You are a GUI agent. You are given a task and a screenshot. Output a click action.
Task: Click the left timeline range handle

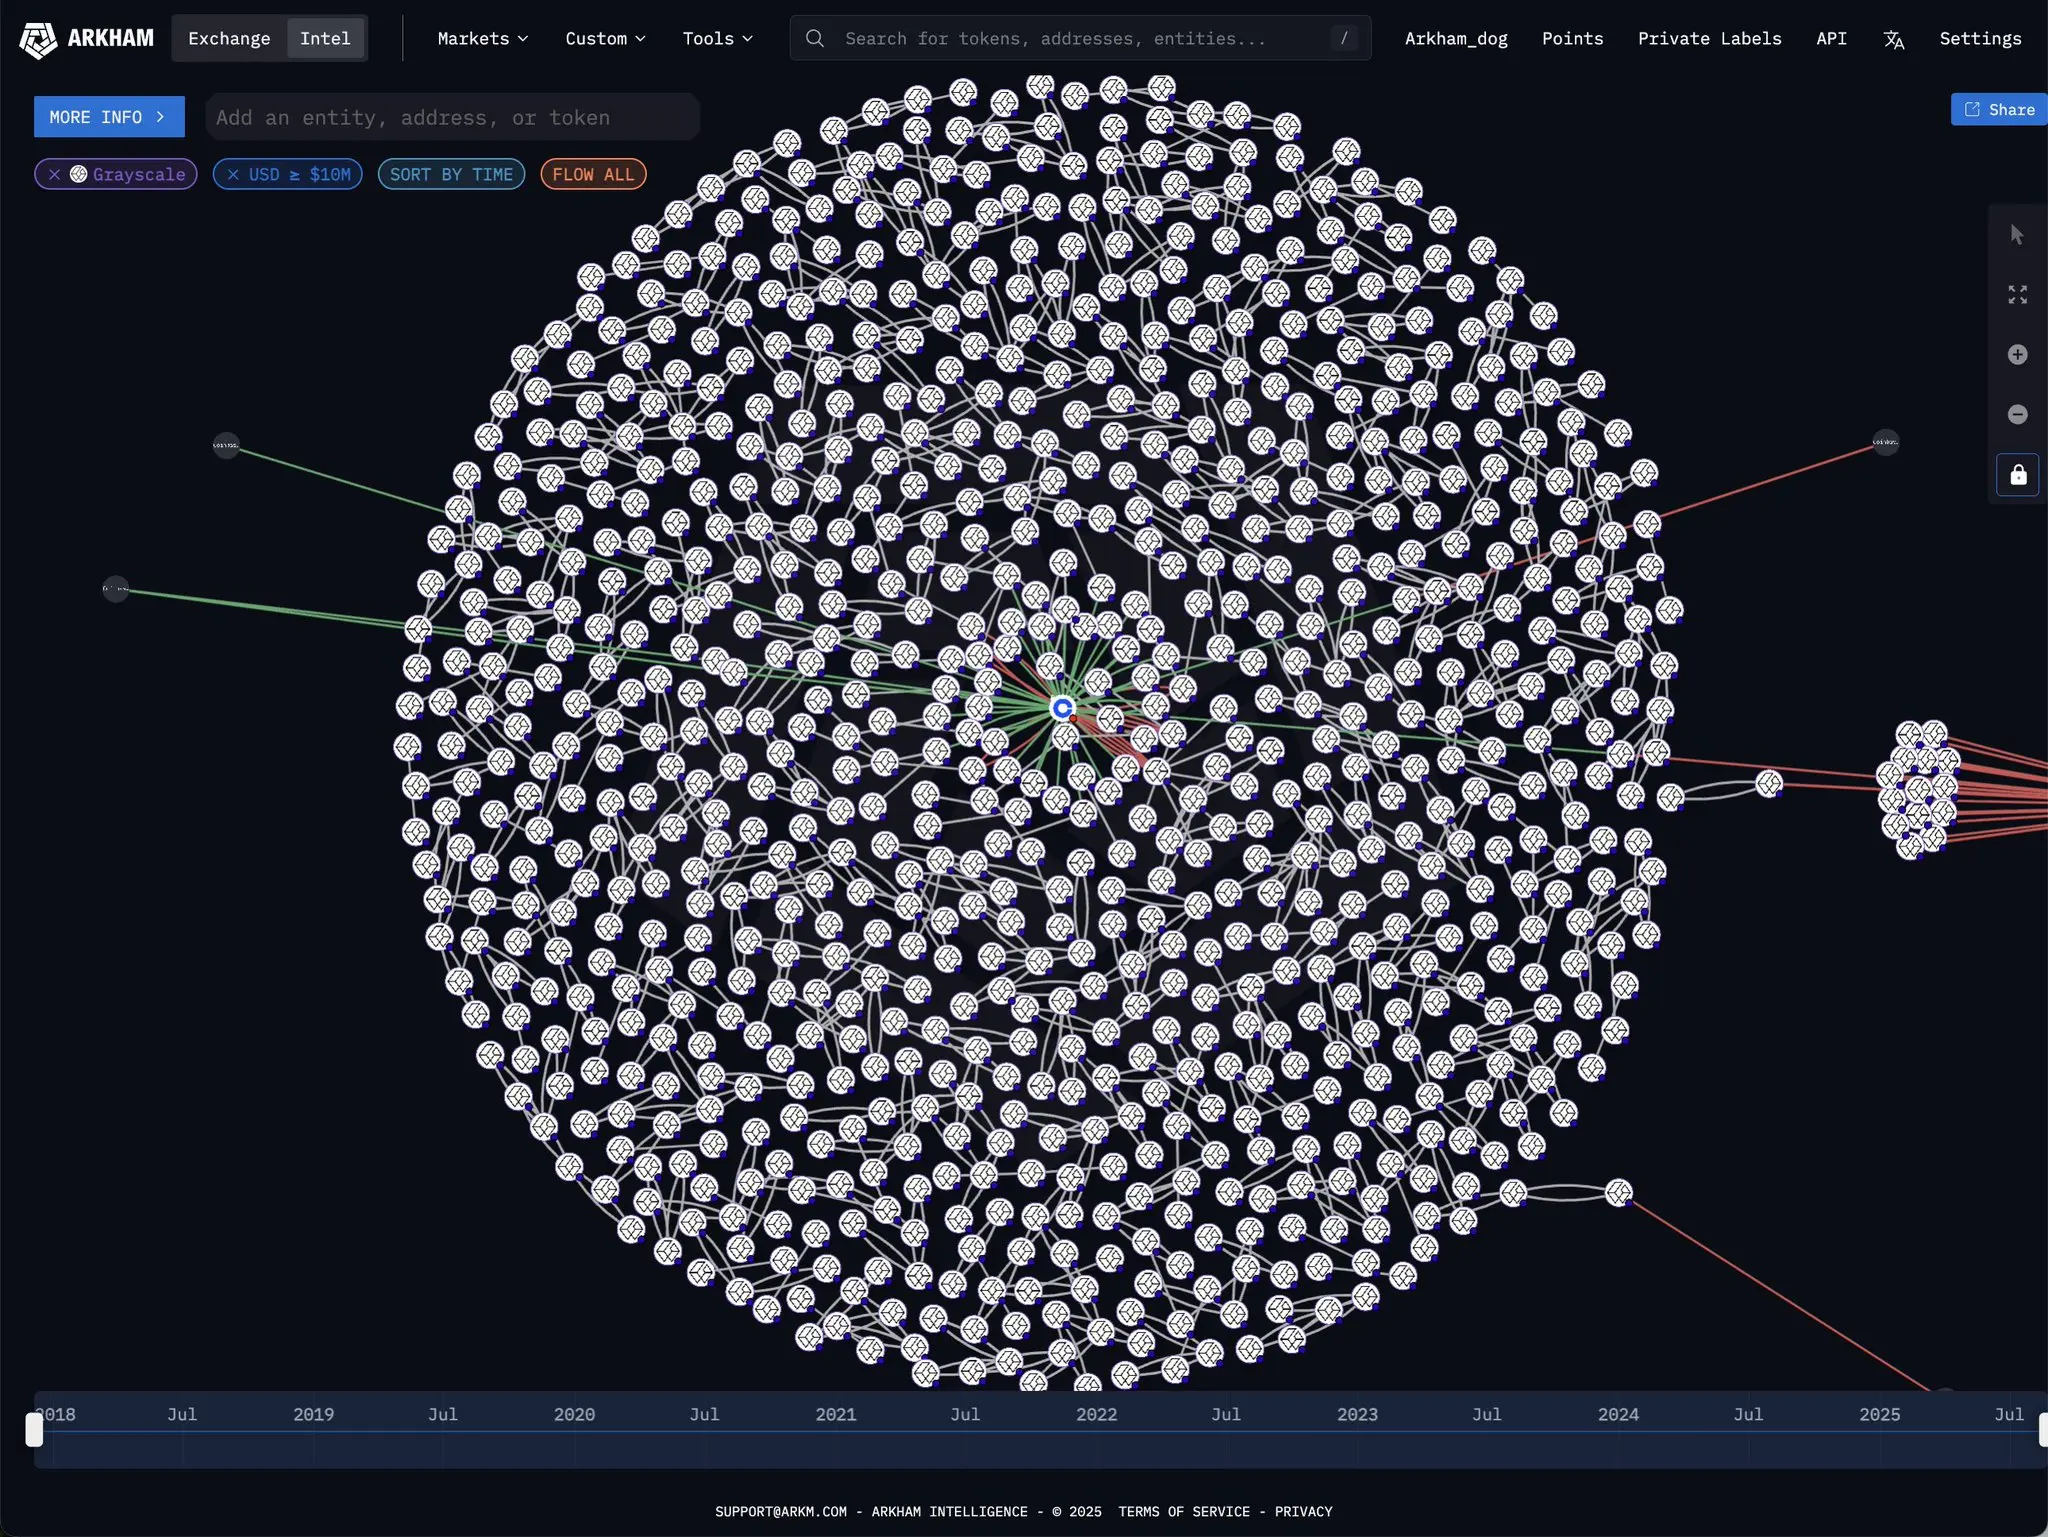pos(34,1430)
